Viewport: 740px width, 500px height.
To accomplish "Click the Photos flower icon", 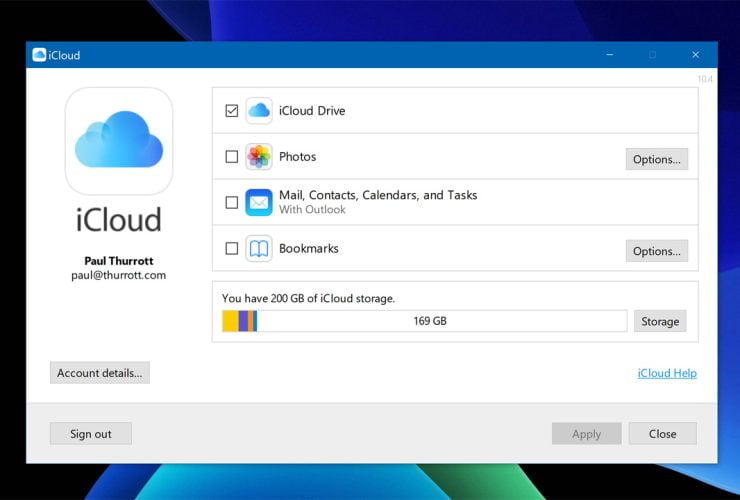I will 259,156.
